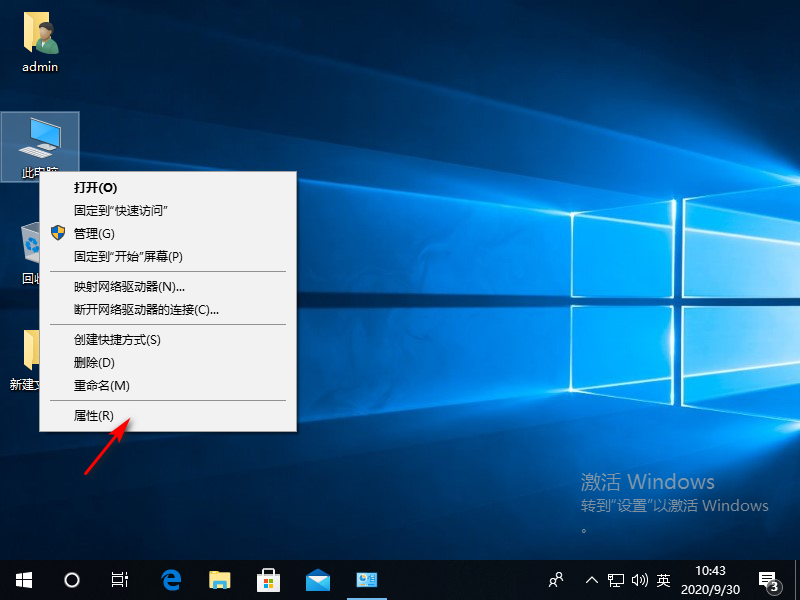Launch File Explorer from the taskbar
Image resolution: width=800 pixels, height=600 pixels.
[x=219, y=580]
